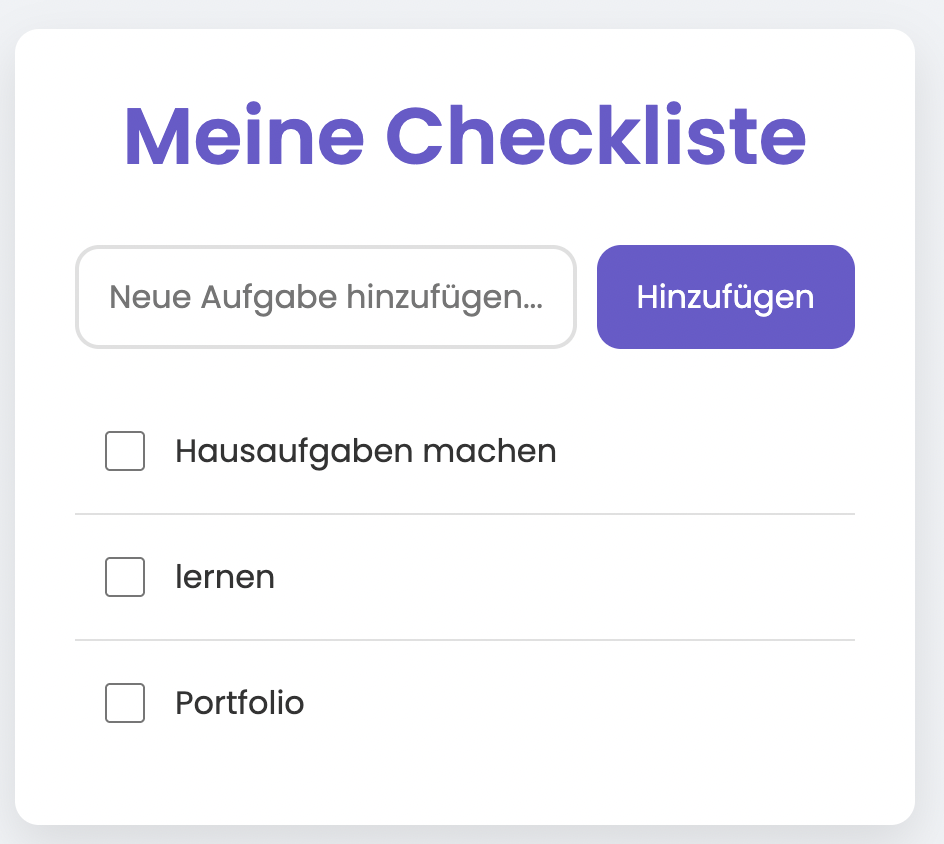Focus the "Neue Aufgabe hinzufügen..." input field

tap(326, 297)
